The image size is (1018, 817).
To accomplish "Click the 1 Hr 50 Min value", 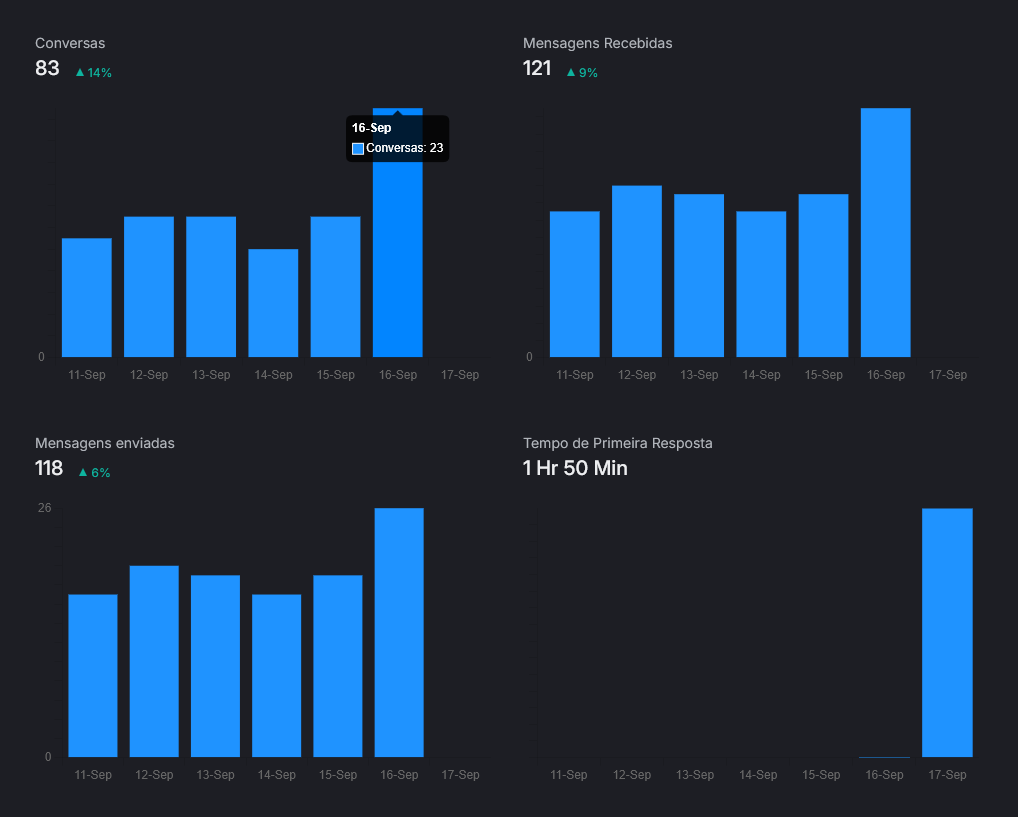I will [575, 468].
